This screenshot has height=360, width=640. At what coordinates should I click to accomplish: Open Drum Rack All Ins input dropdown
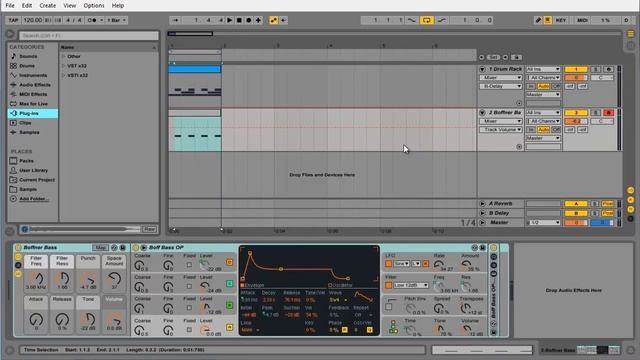(543, 69)
